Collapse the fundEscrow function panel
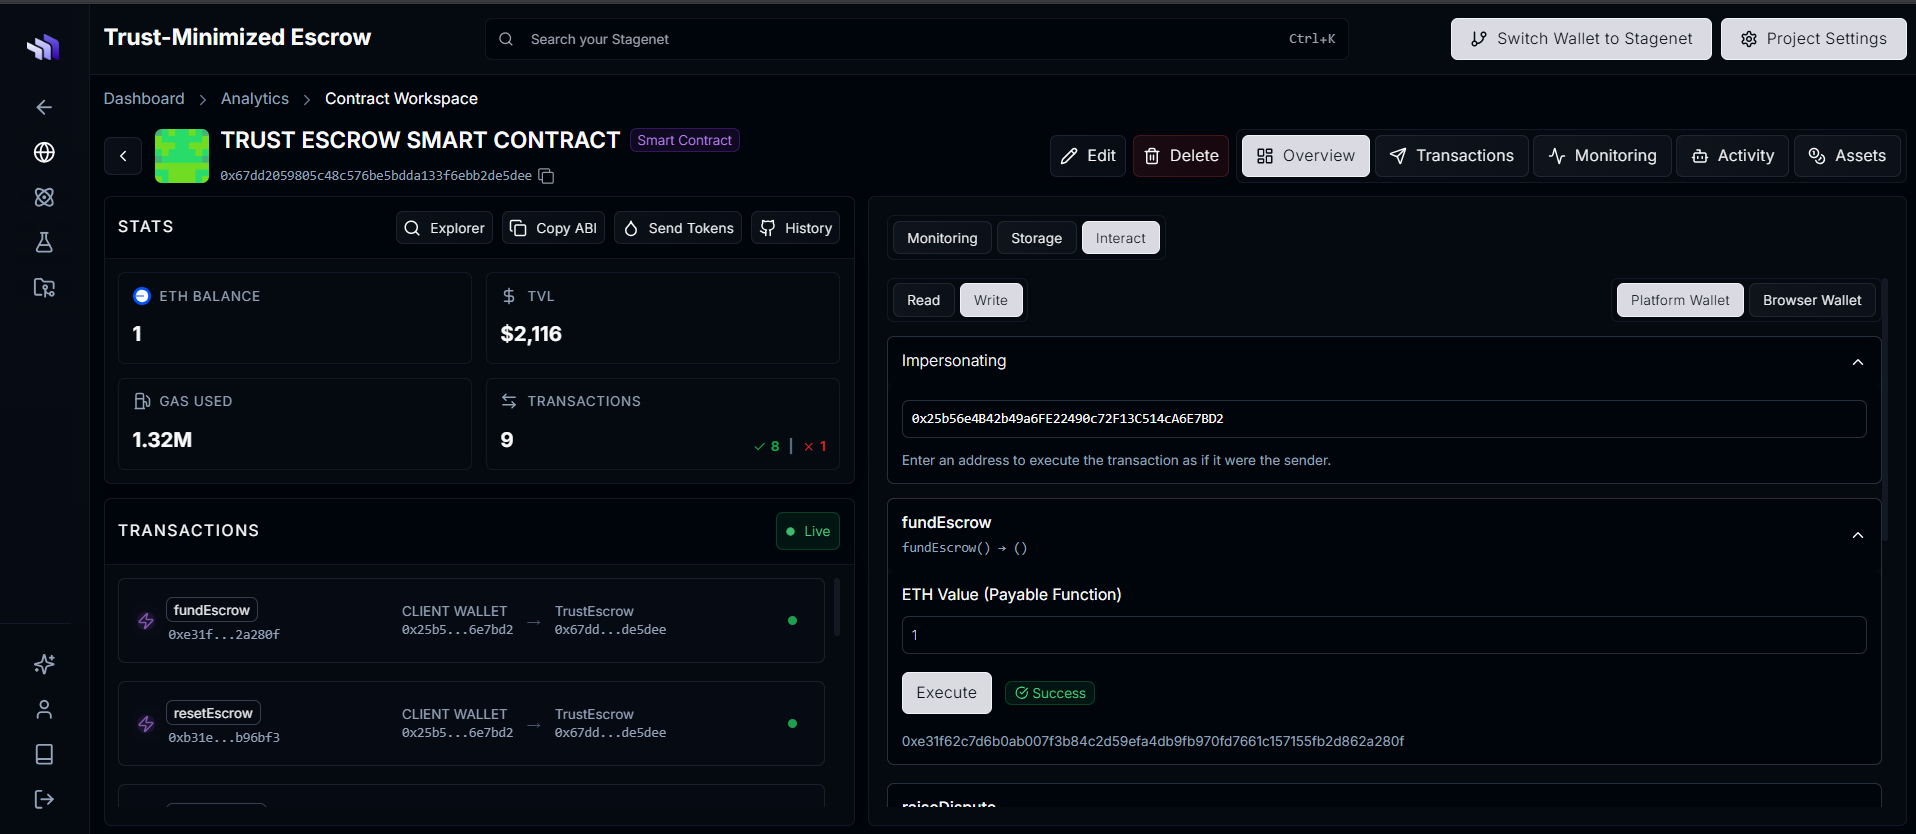Screen dimensions: 1916x834 pyautogui.click(x=1858, y=535)
